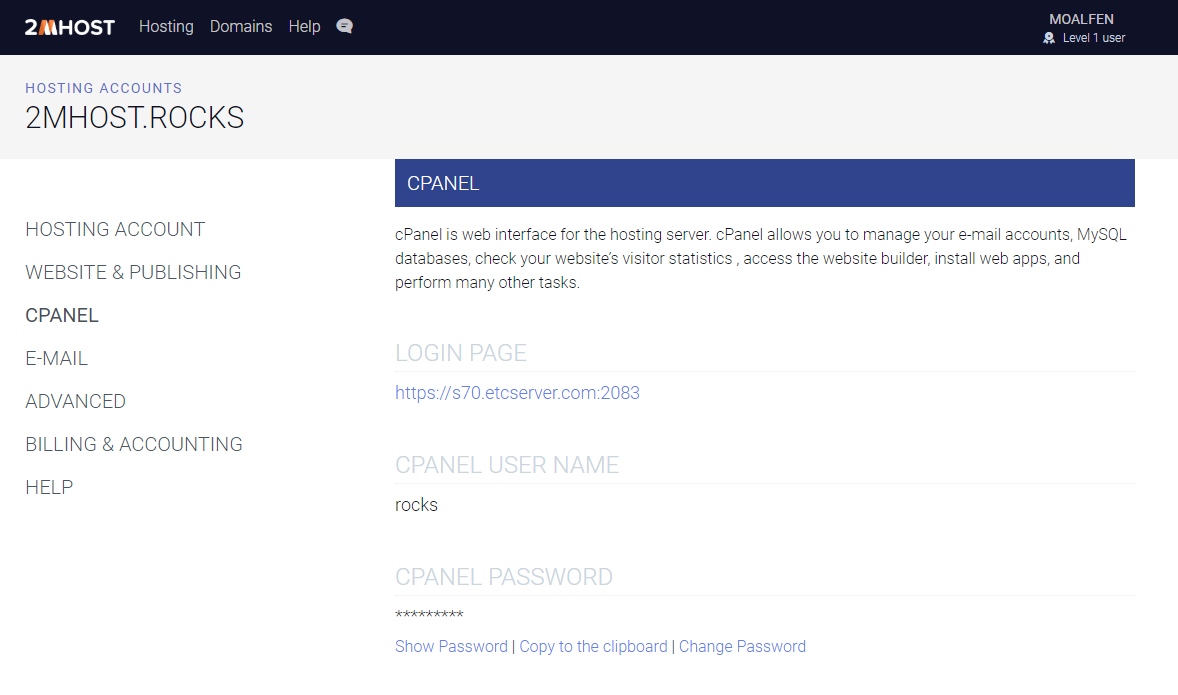The width and height of the screenshot is (1178, 695).
Task: Open the cPanel login page link
Action: point(517,392)
